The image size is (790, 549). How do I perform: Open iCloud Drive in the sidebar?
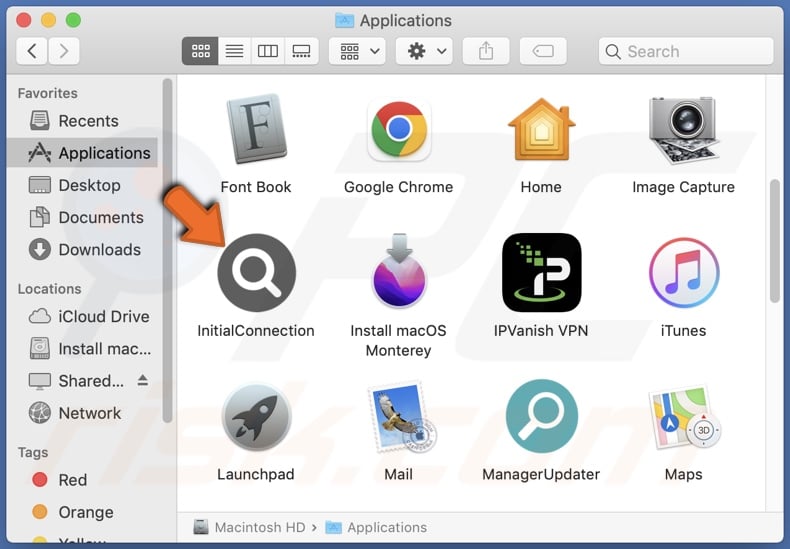click(83, 316)
